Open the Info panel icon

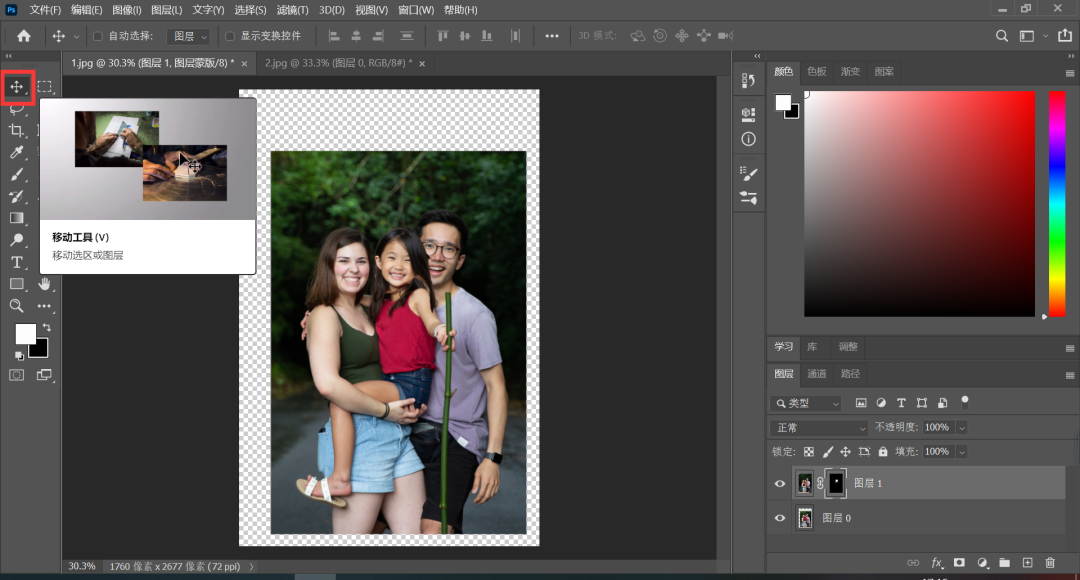click(749, 139)
